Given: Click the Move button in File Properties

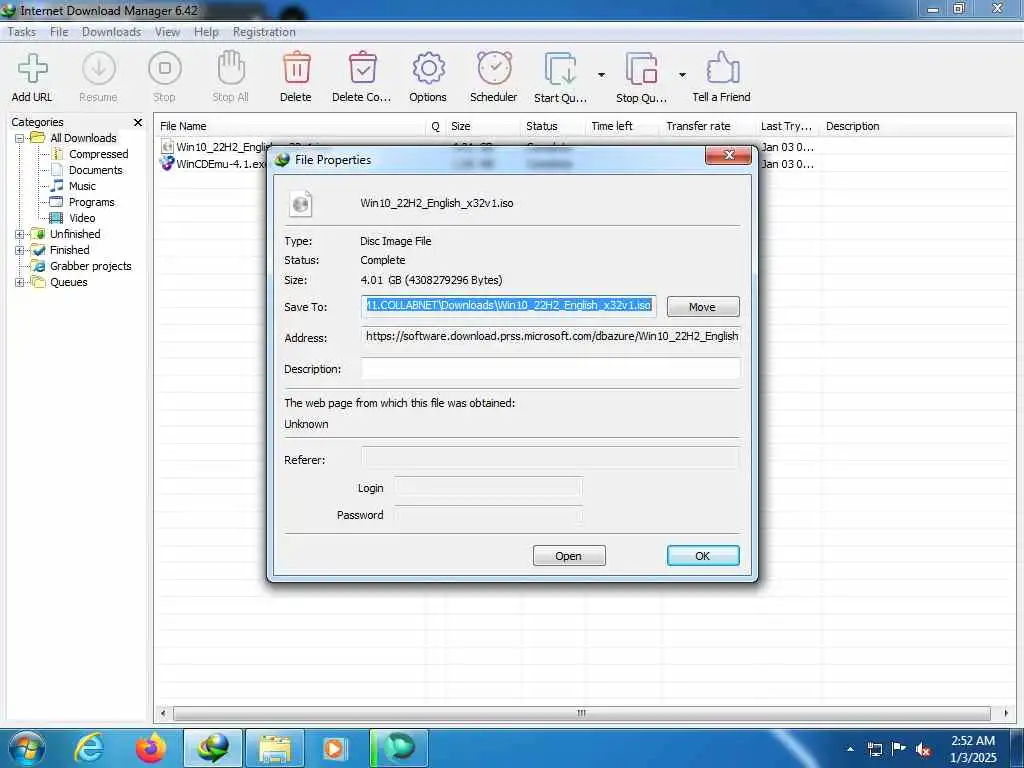Looking at the screenshot, I should coord(703,307).
